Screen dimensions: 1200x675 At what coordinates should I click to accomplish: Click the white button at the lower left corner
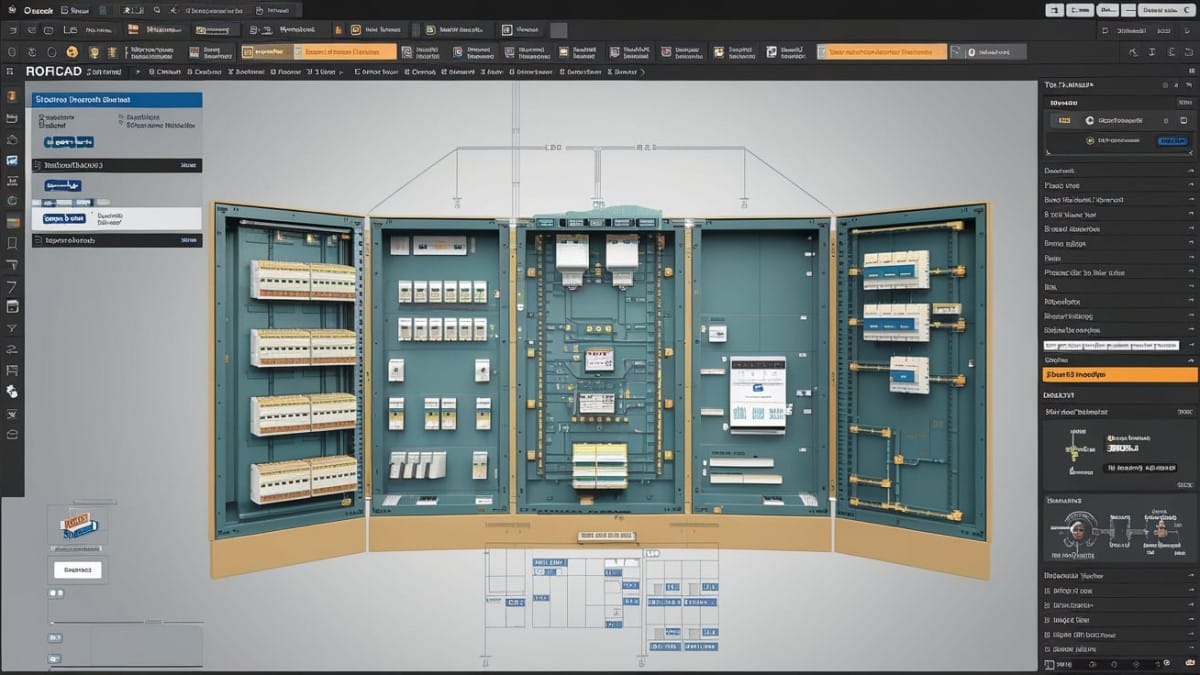(x=77, y=569)
